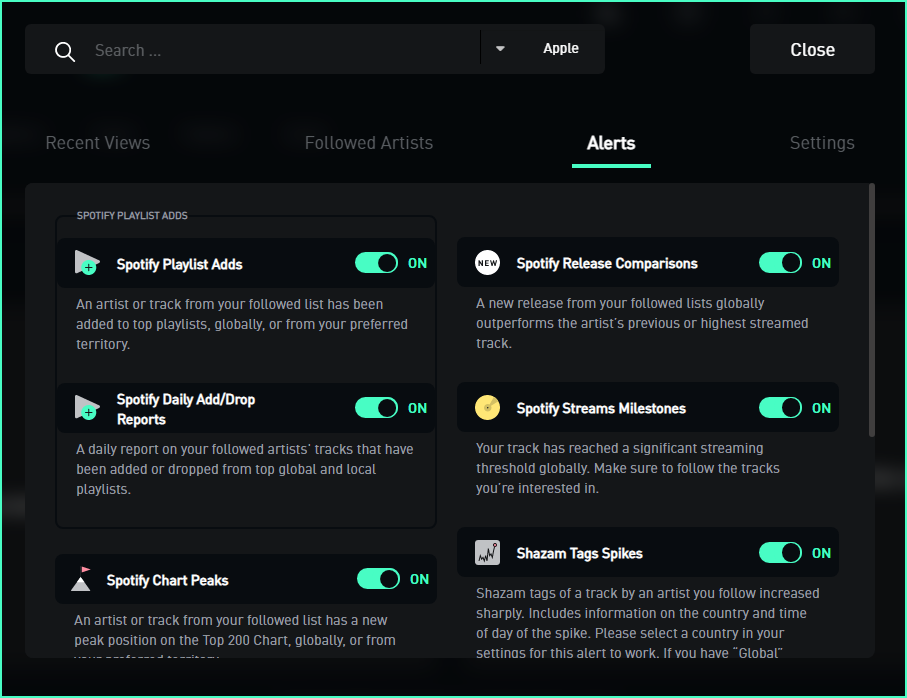Click the alerts list vertical scrollbar
The height and width of the screenshot is (698, 907).
(x=872, y=311)
